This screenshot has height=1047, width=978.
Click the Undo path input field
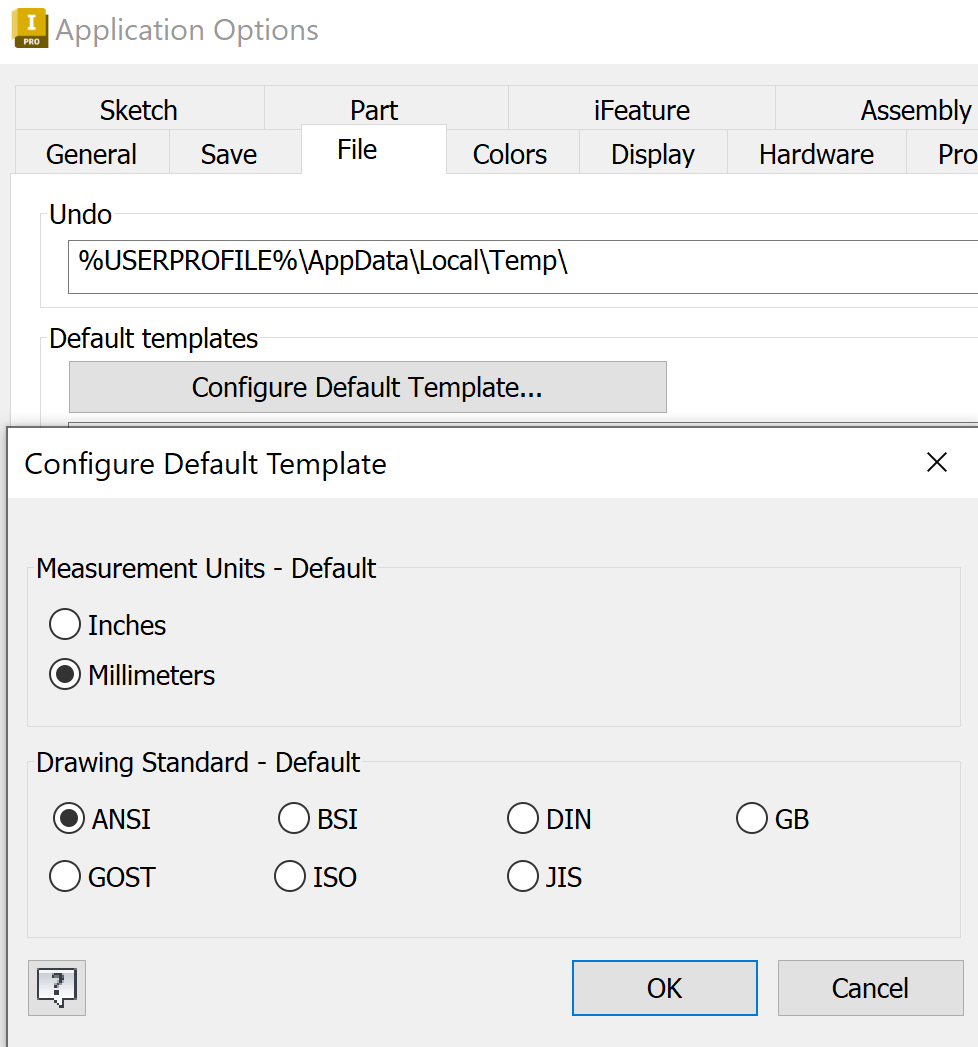[x=520, y=266]
